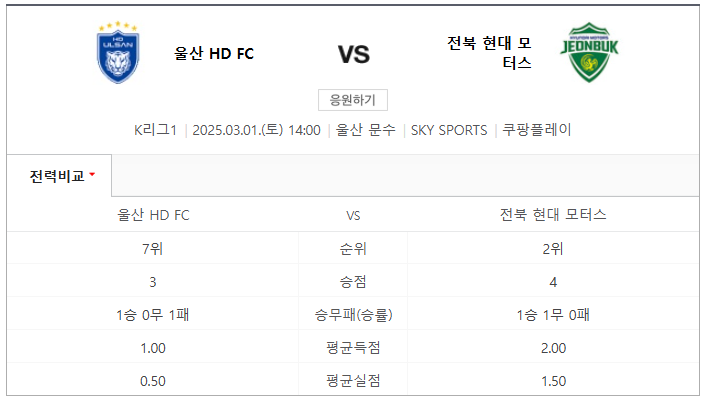Click the Ulsan HD FC team crest
The height and width of the screenshot is (402, 707).
[118, 52]
